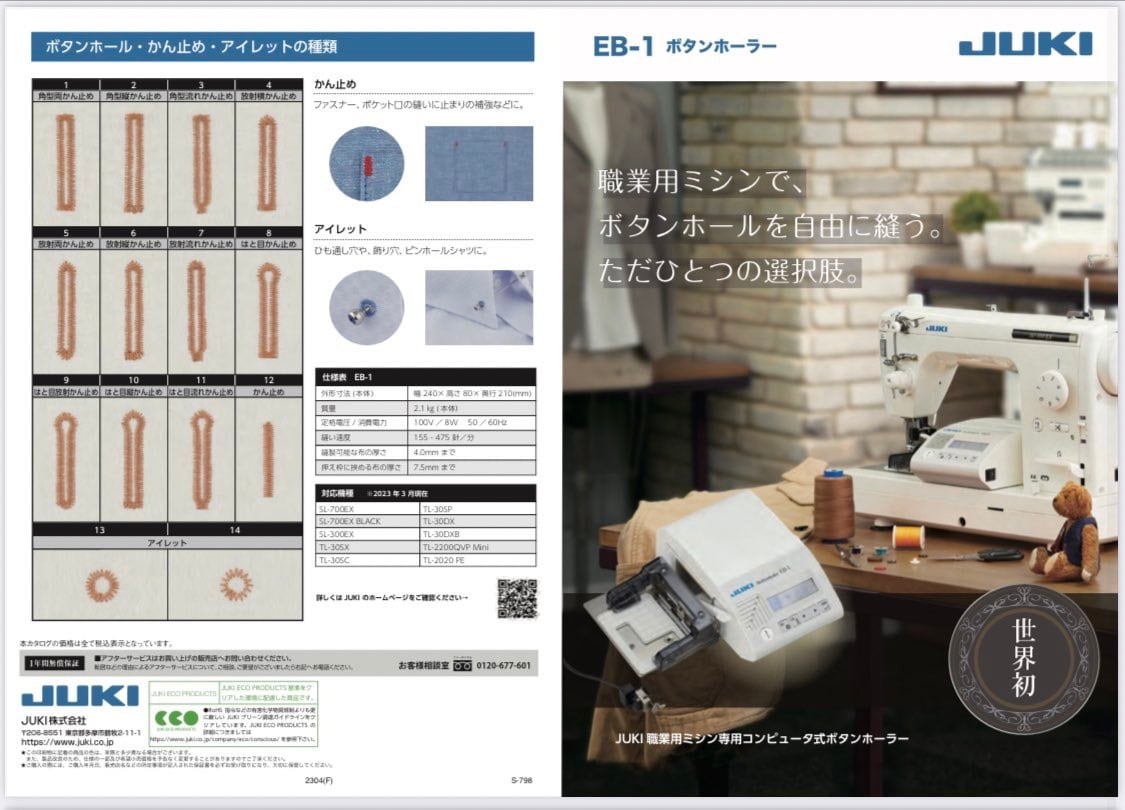Click the 2.1 kg (本体) value
Viewport: 1125px width, 810px height.
[x=436, y=408]
